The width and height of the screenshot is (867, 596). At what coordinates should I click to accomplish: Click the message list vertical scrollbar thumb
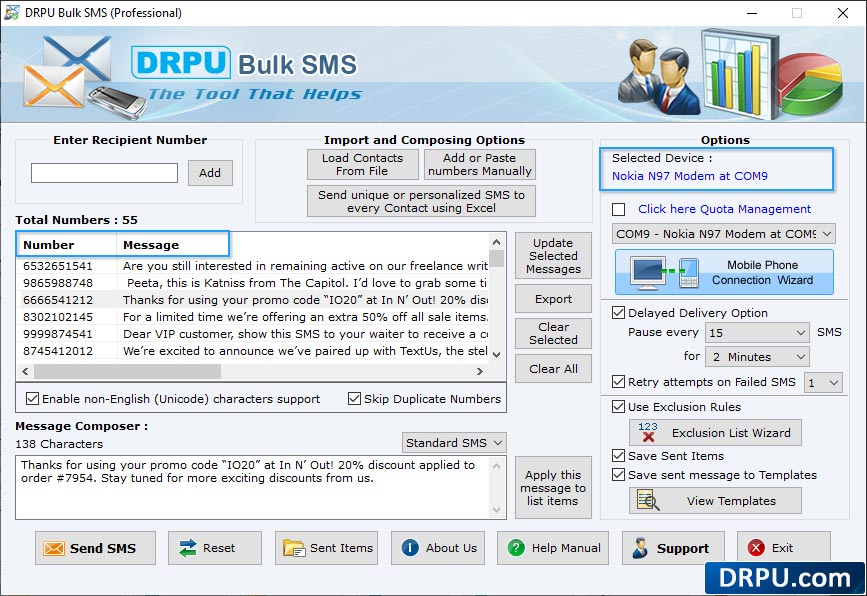[497, 259]
